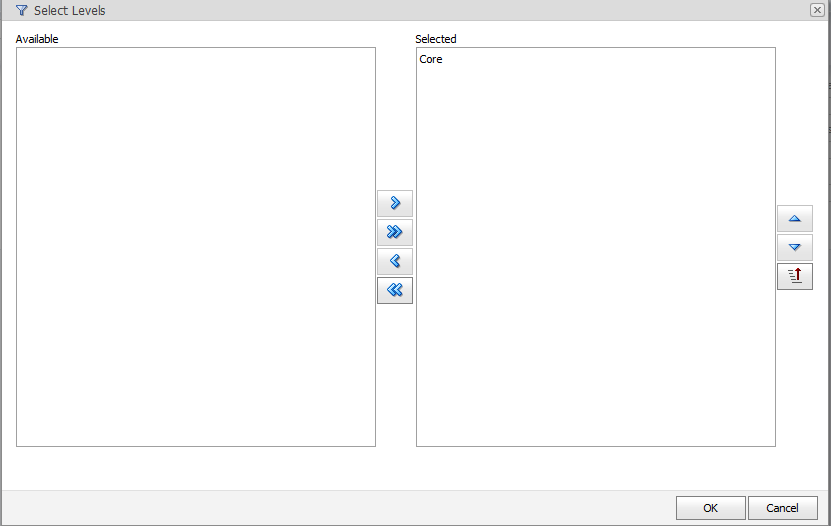Click the Selected label above right list
The height and width of the screenshot is (526, 831).
tap(436, 39)
